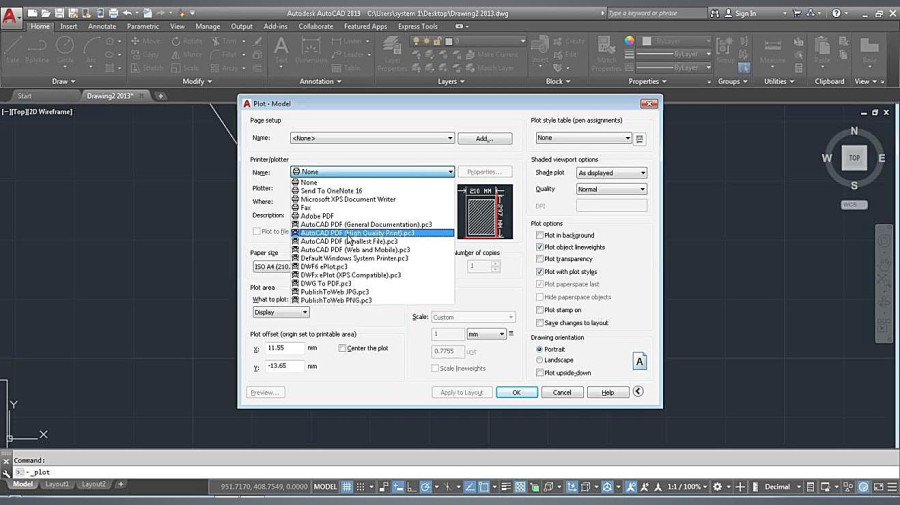900x505 pixels.
Task: Click the keyword search box in title bar
Action: 657,13
